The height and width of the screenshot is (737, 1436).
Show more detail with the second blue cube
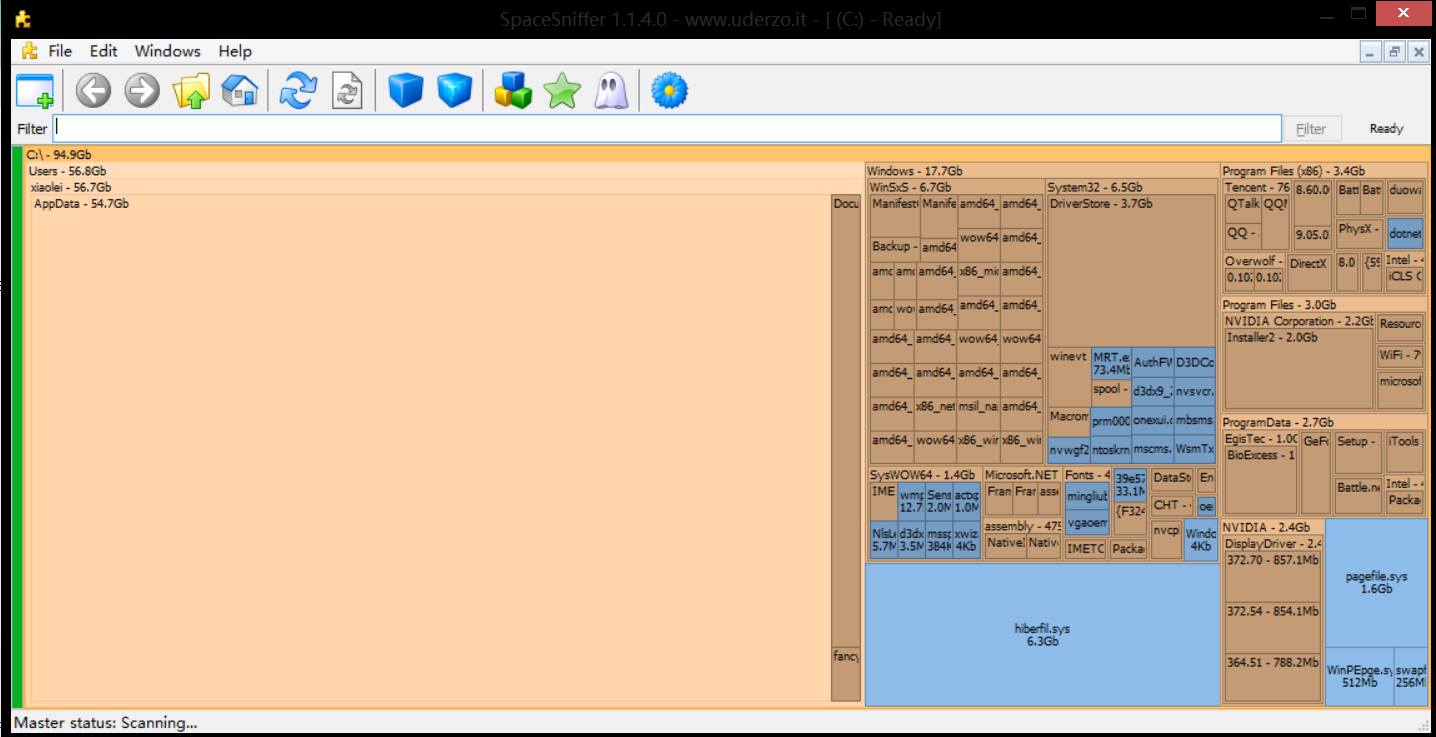click(454, 91)
